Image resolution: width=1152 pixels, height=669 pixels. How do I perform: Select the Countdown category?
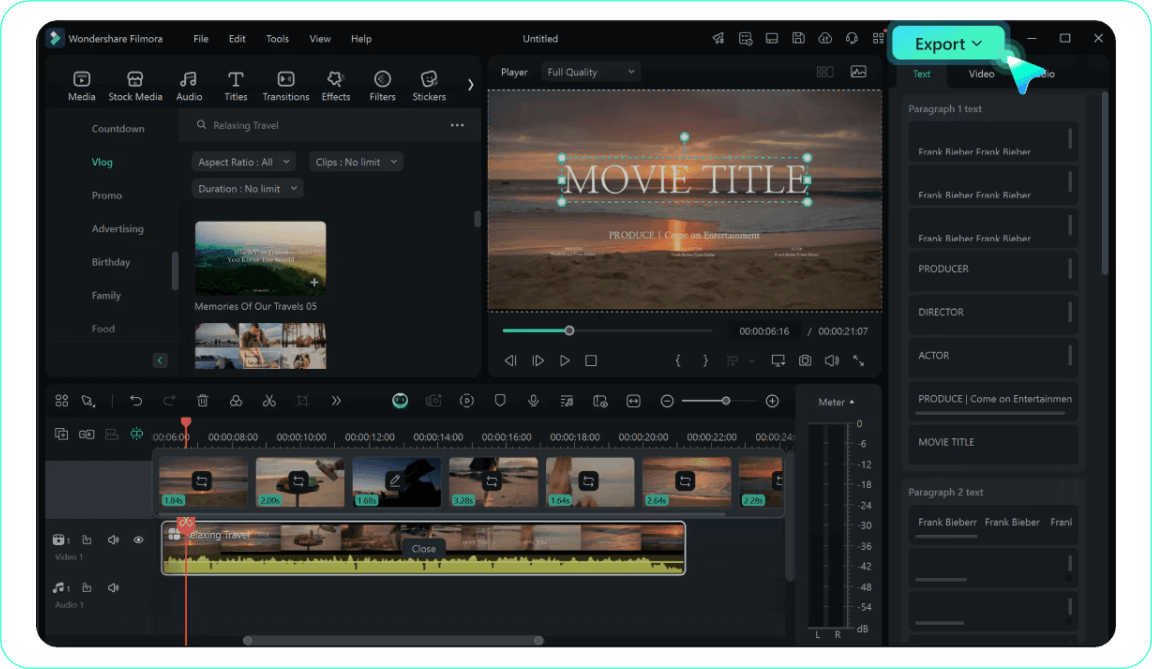(x=118, y=129)
